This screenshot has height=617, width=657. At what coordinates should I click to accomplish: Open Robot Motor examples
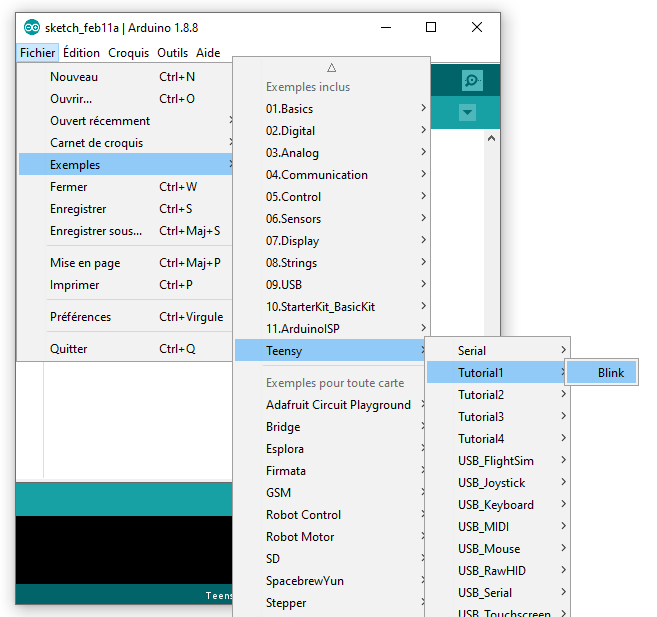[x=331, y=537]
